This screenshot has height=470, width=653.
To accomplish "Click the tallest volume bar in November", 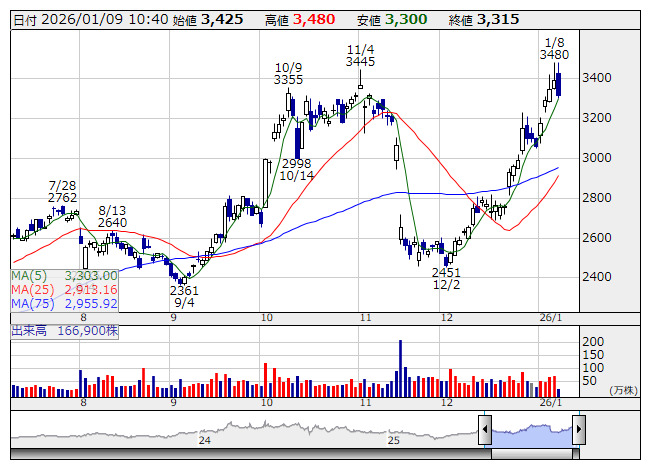I will 400,367.
